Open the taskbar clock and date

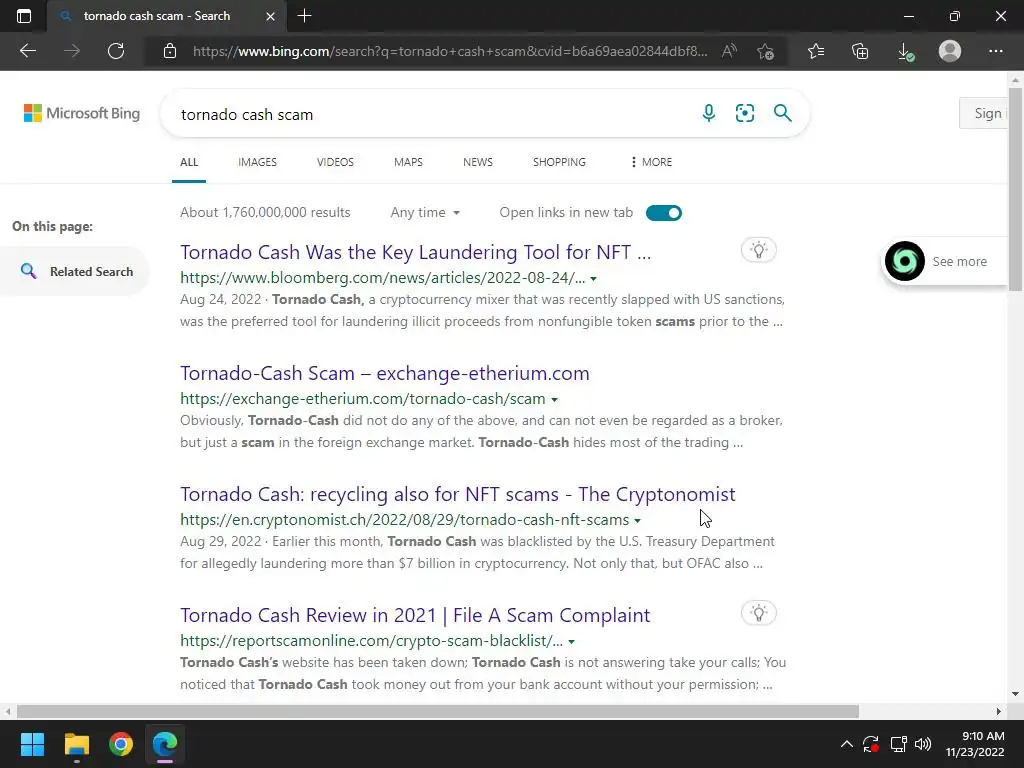tap(974, 744)
